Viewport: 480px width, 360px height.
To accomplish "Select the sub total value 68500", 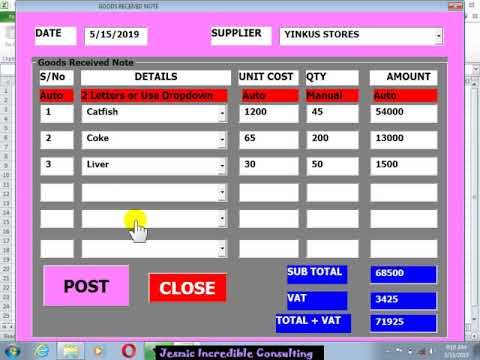I will (403, 274).
